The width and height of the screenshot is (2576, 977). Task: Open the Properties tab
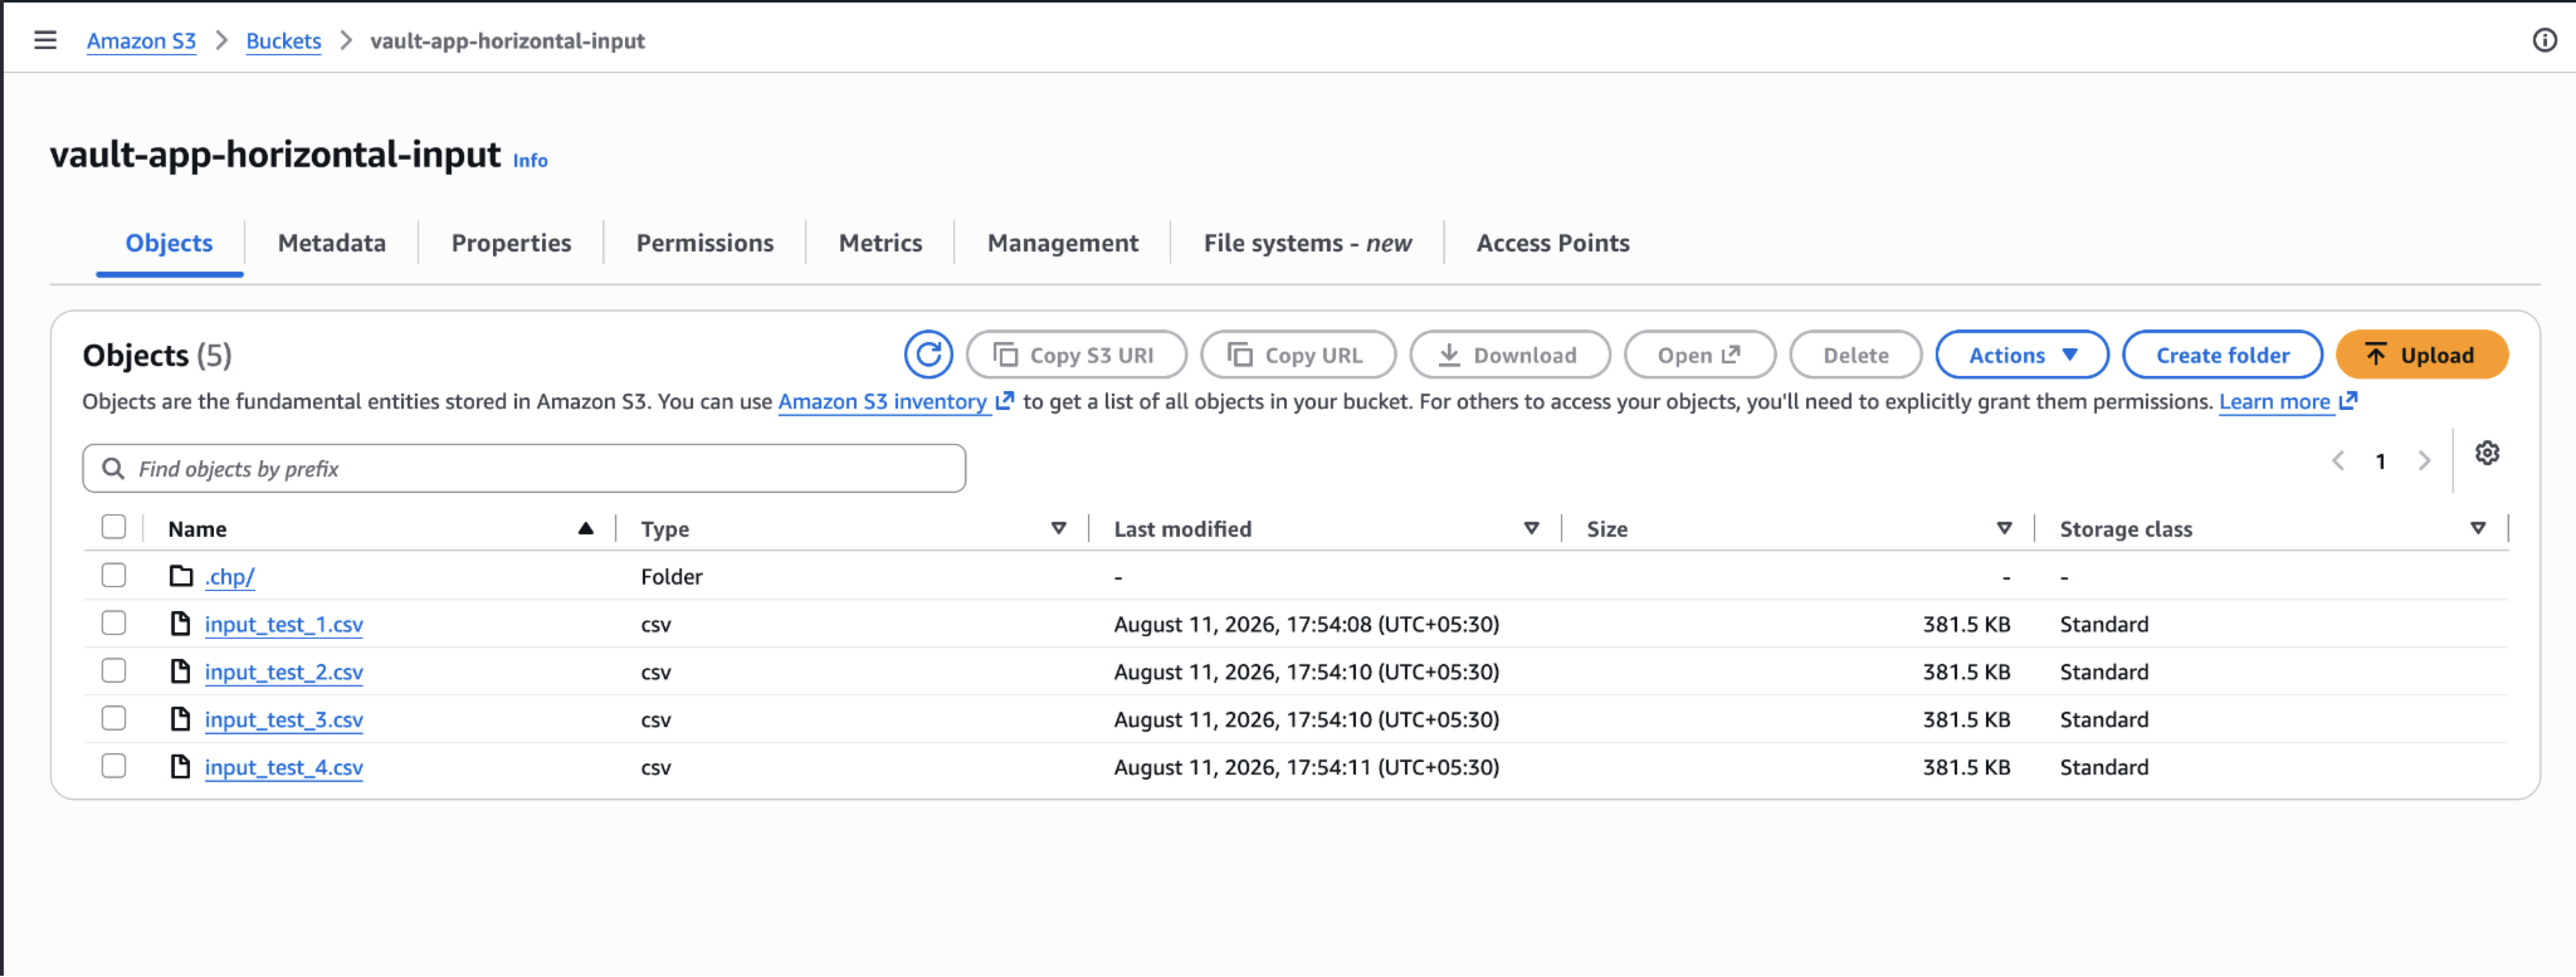pos(511,243)
